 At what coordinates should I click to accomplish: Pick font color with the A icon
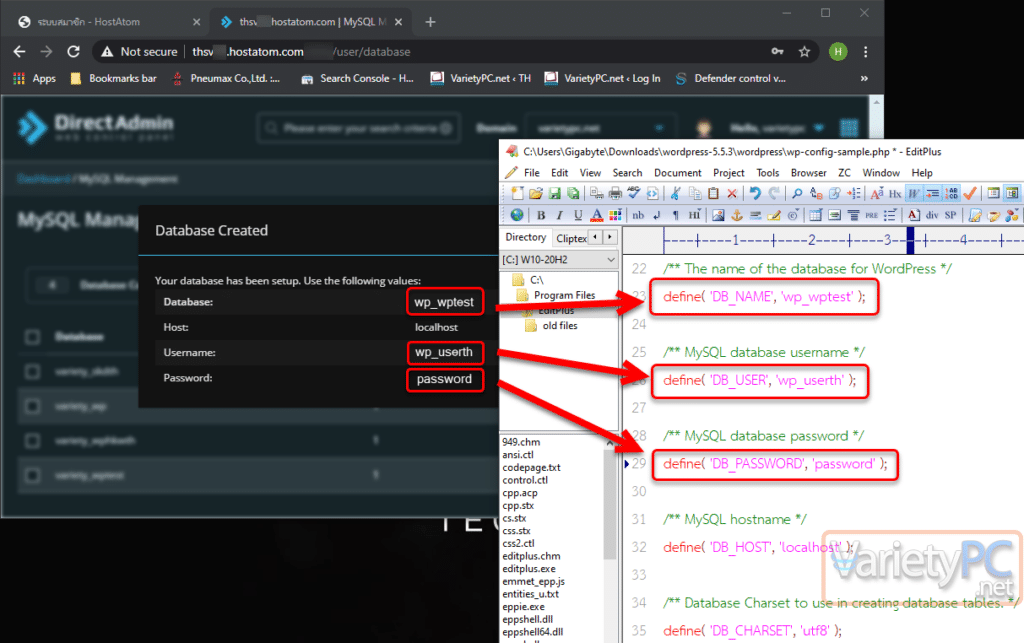point(596,215)
